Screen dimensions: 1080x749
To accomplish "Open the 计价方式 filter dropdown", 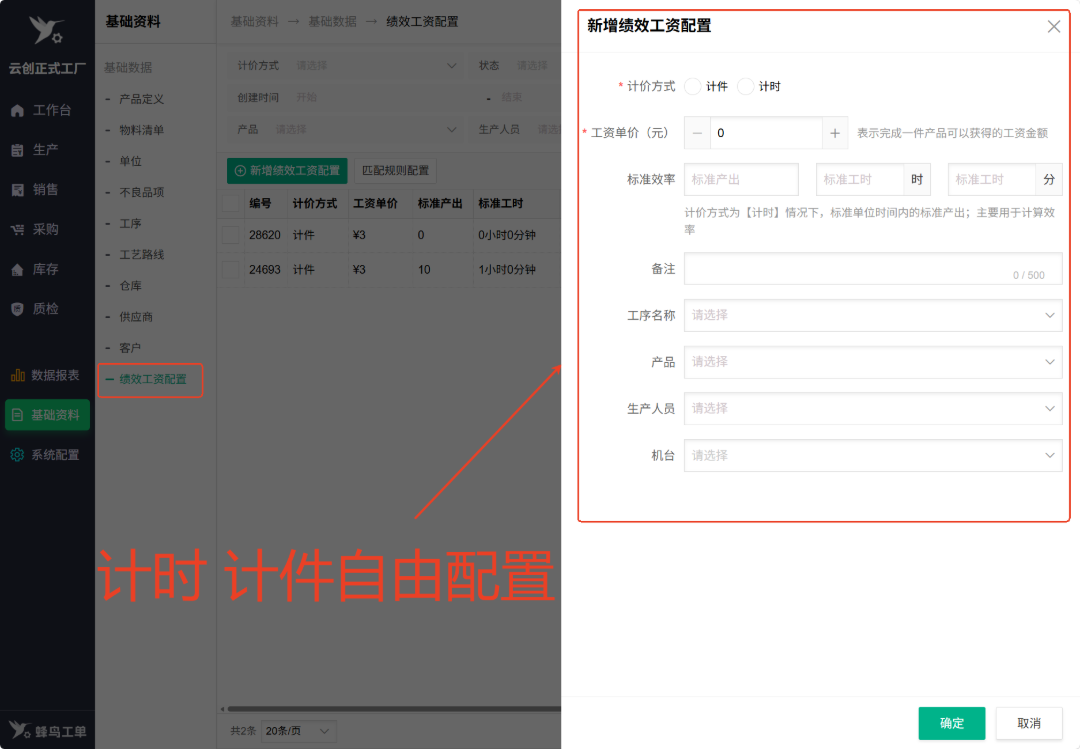I will pyautogui.click(x=344, y=65).
